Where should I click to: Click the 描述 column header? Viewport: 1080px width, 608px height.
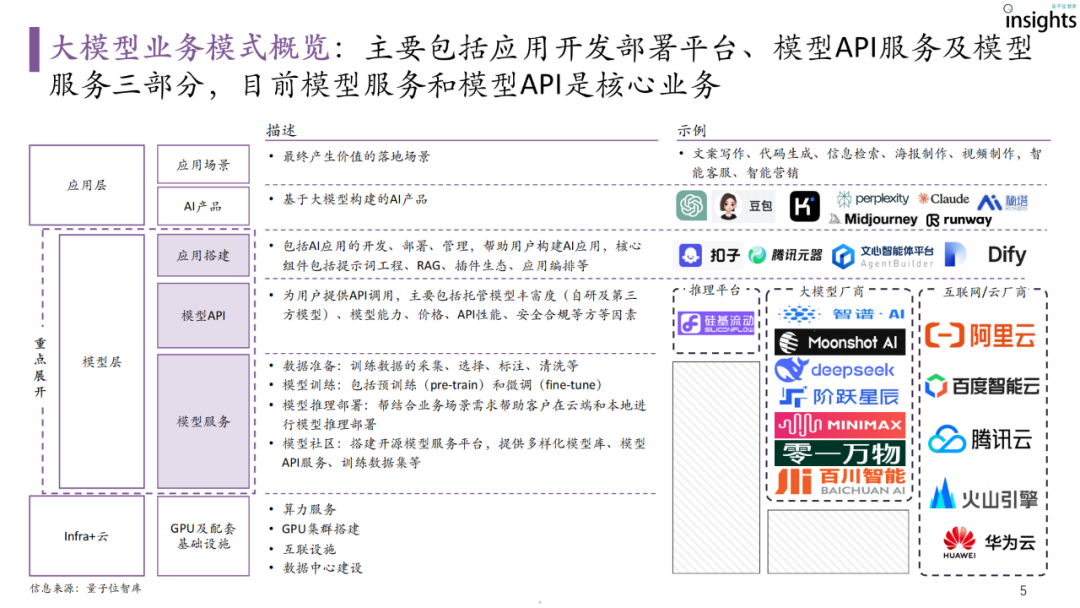coord(281,130)
